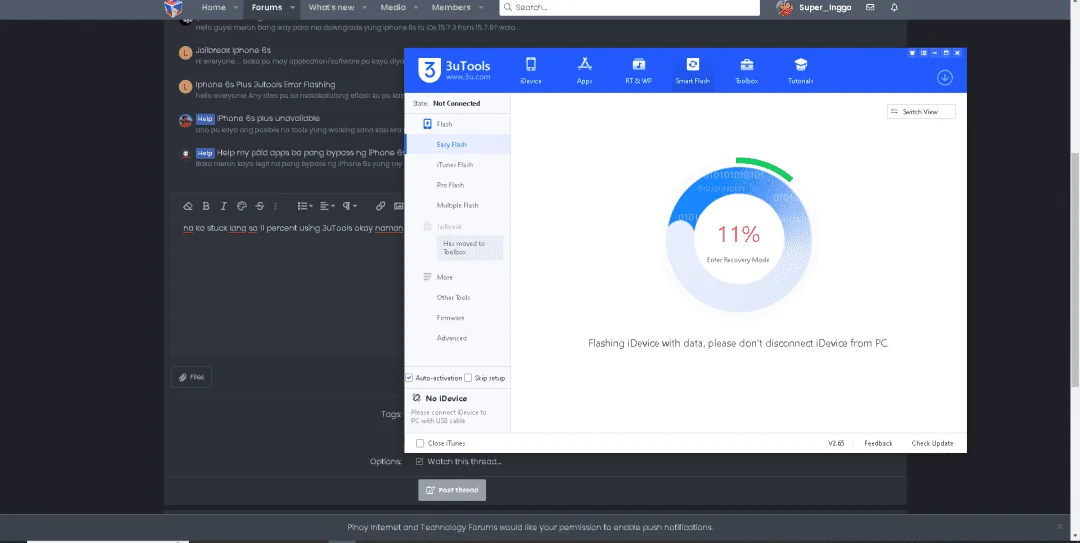Open more options vertical dots in editor
The image size is (1080, 543).
pos(276,206)
